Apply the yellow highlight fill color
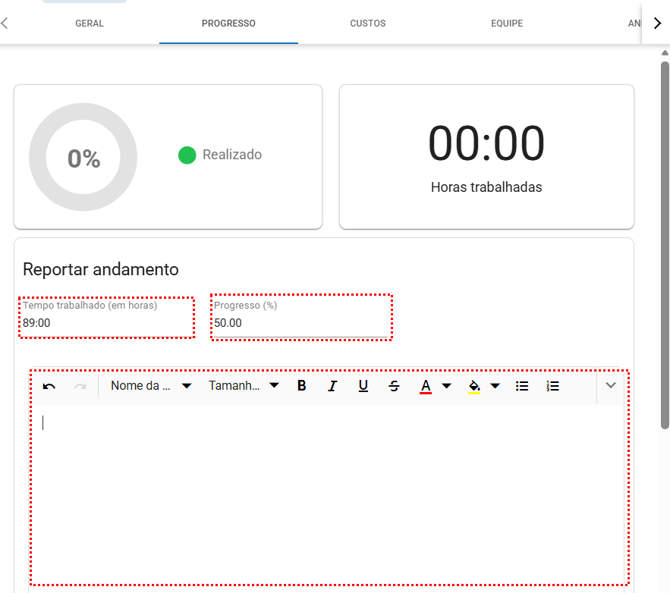The height and width of the screenshot is (593, 670). (x=474, y=386)
